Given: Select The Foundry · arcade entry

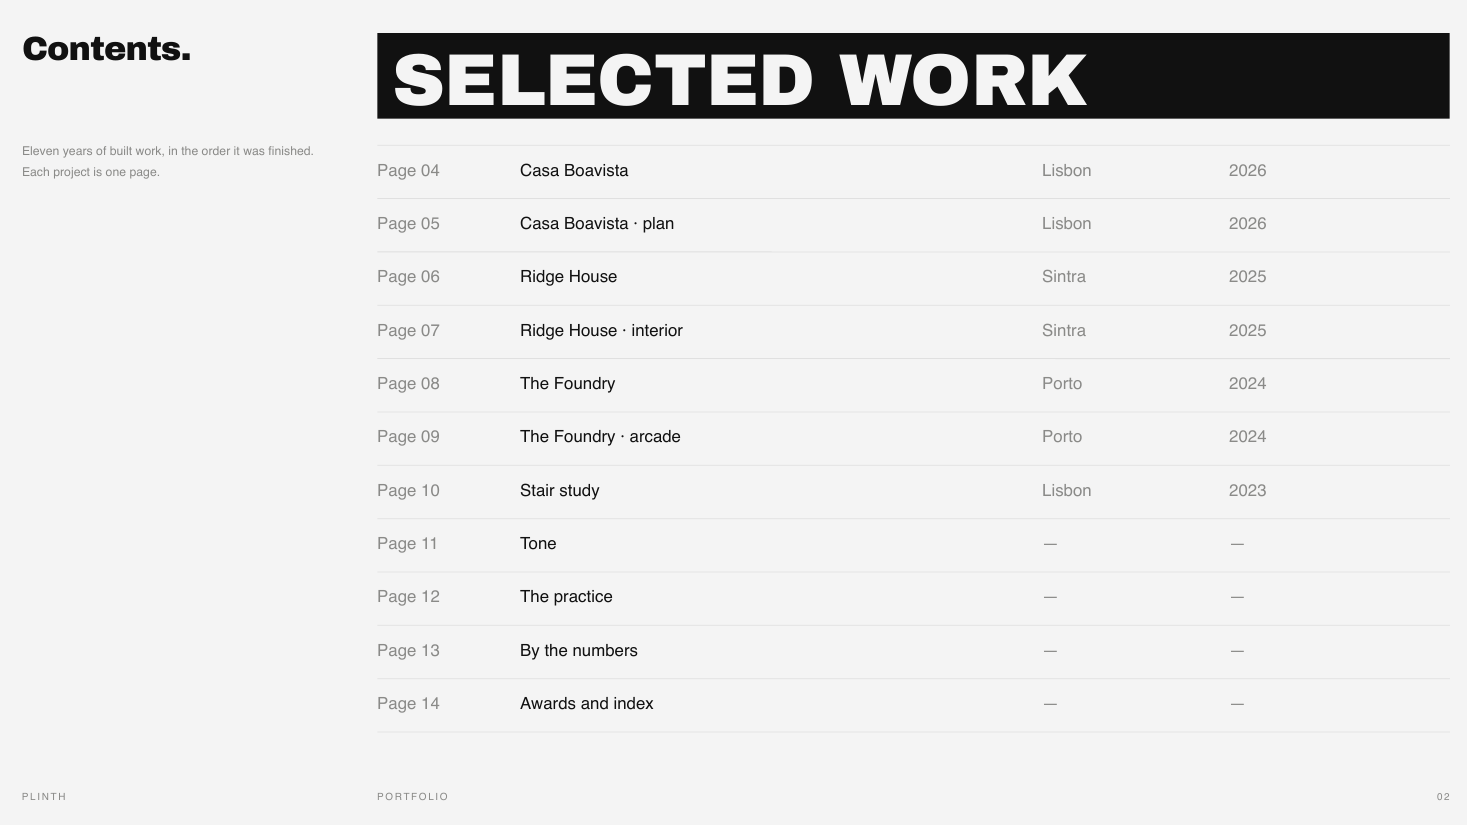Looking at the screenshot, I should [913, 437].
